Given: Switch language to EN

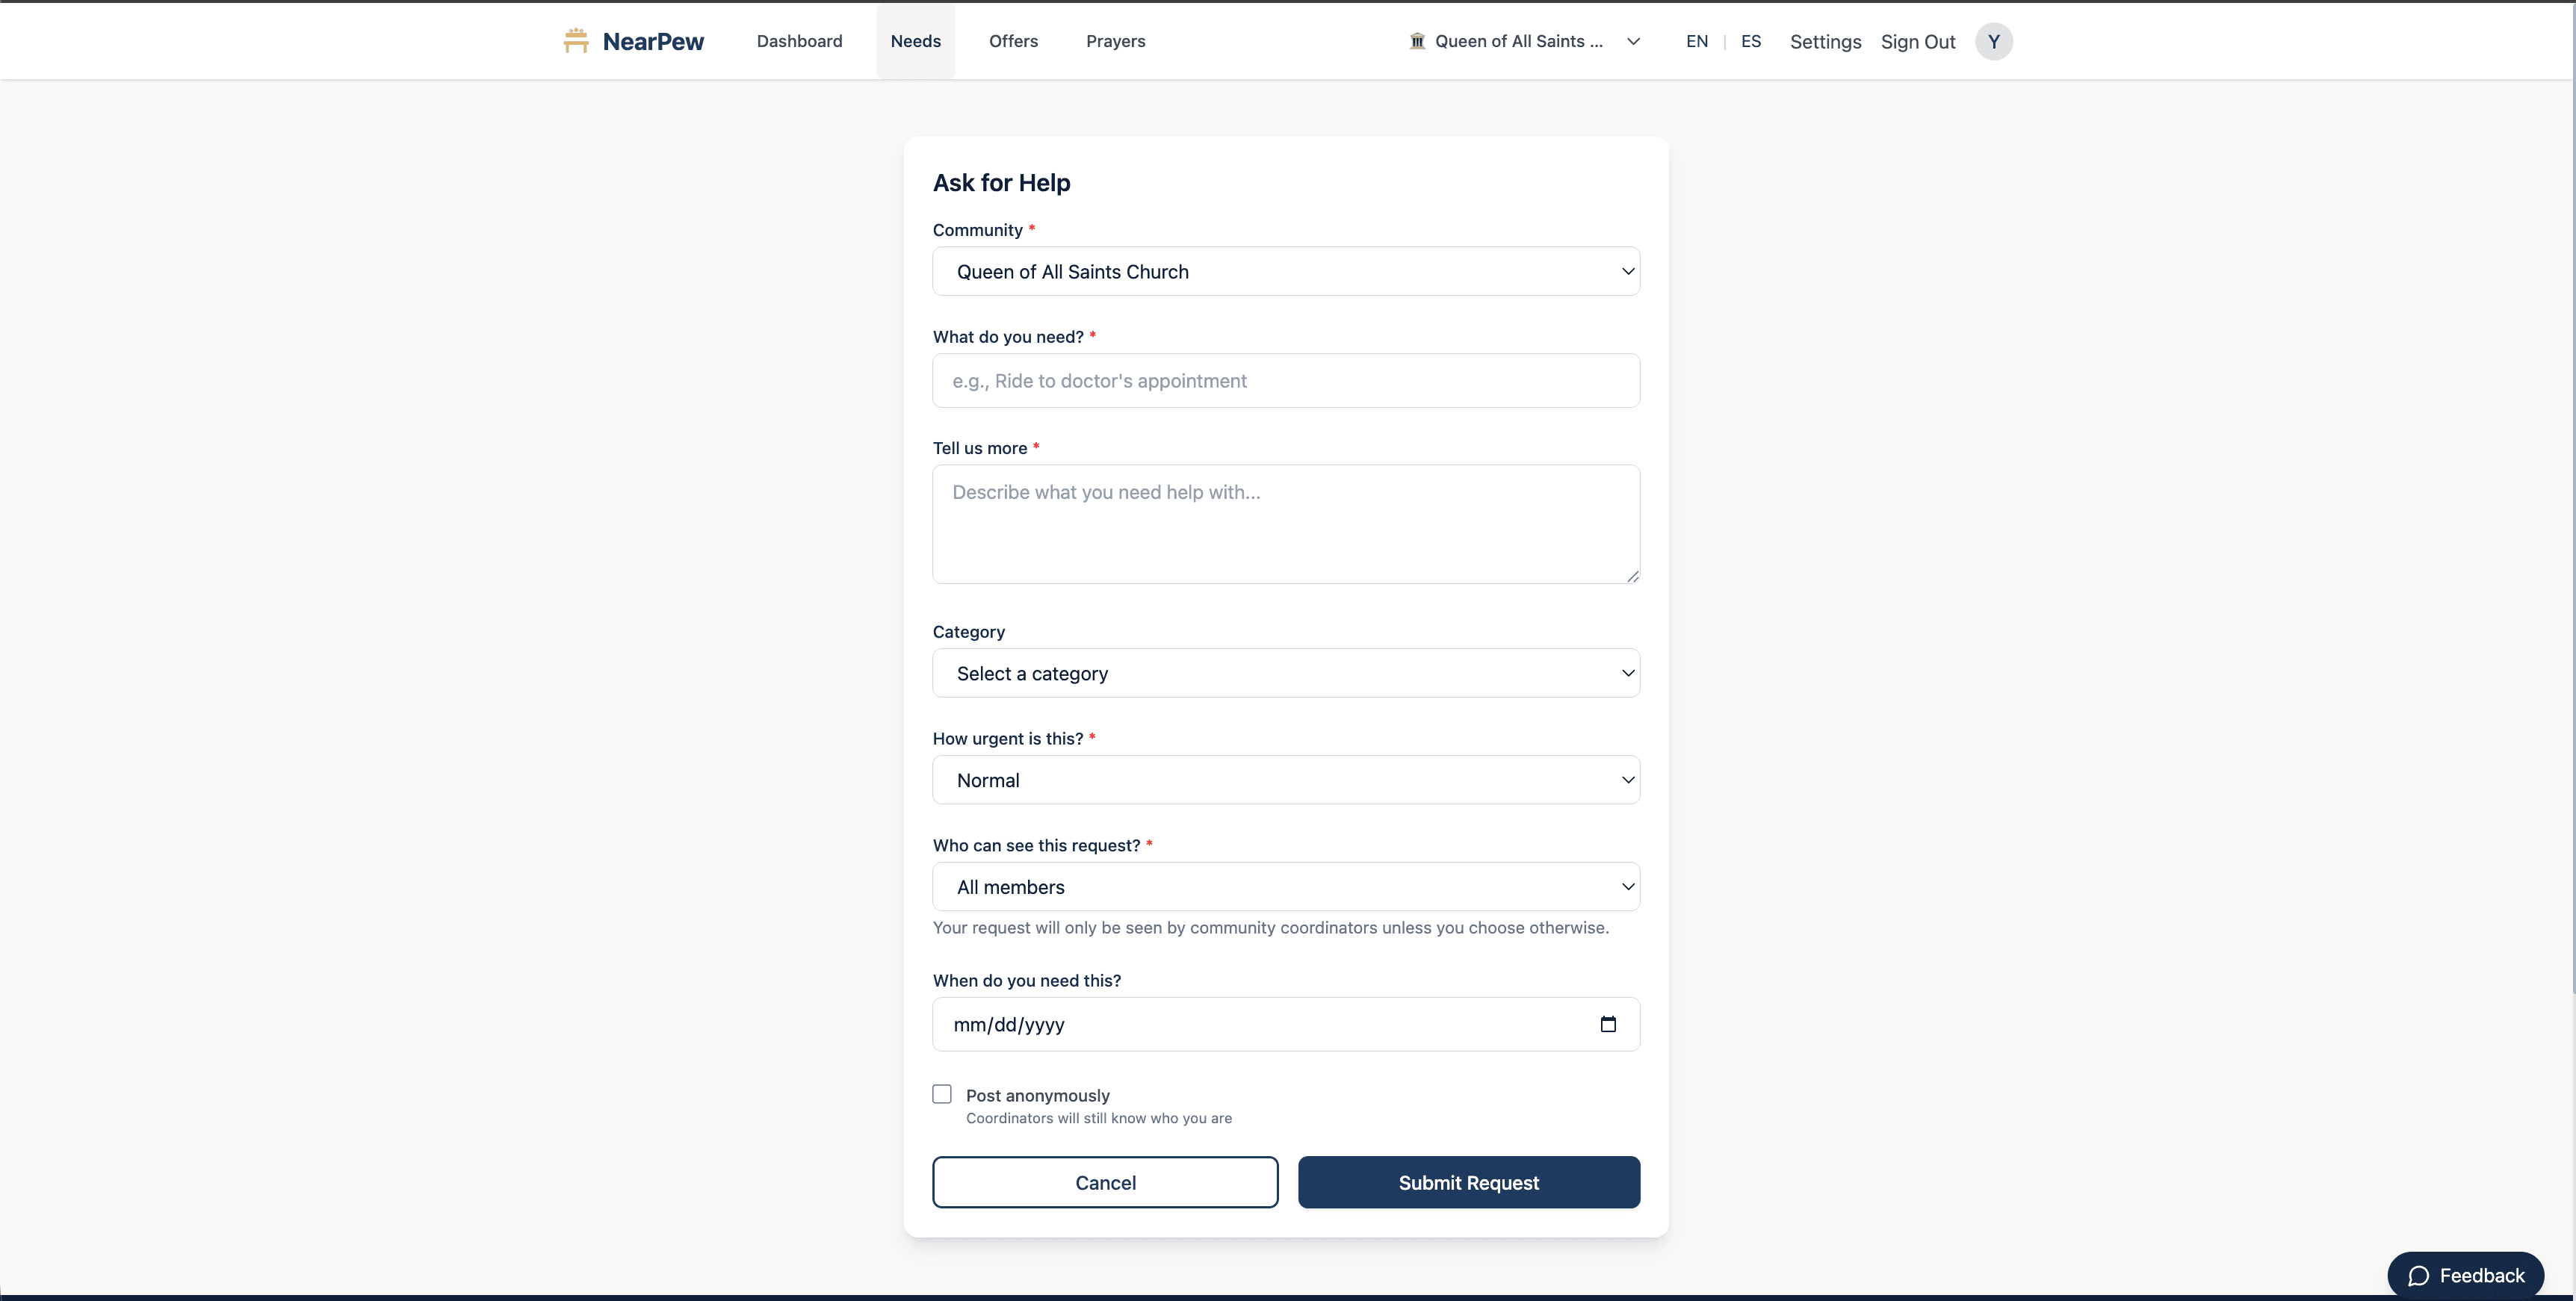Looking at the screenshot, I should point(1697,41).
